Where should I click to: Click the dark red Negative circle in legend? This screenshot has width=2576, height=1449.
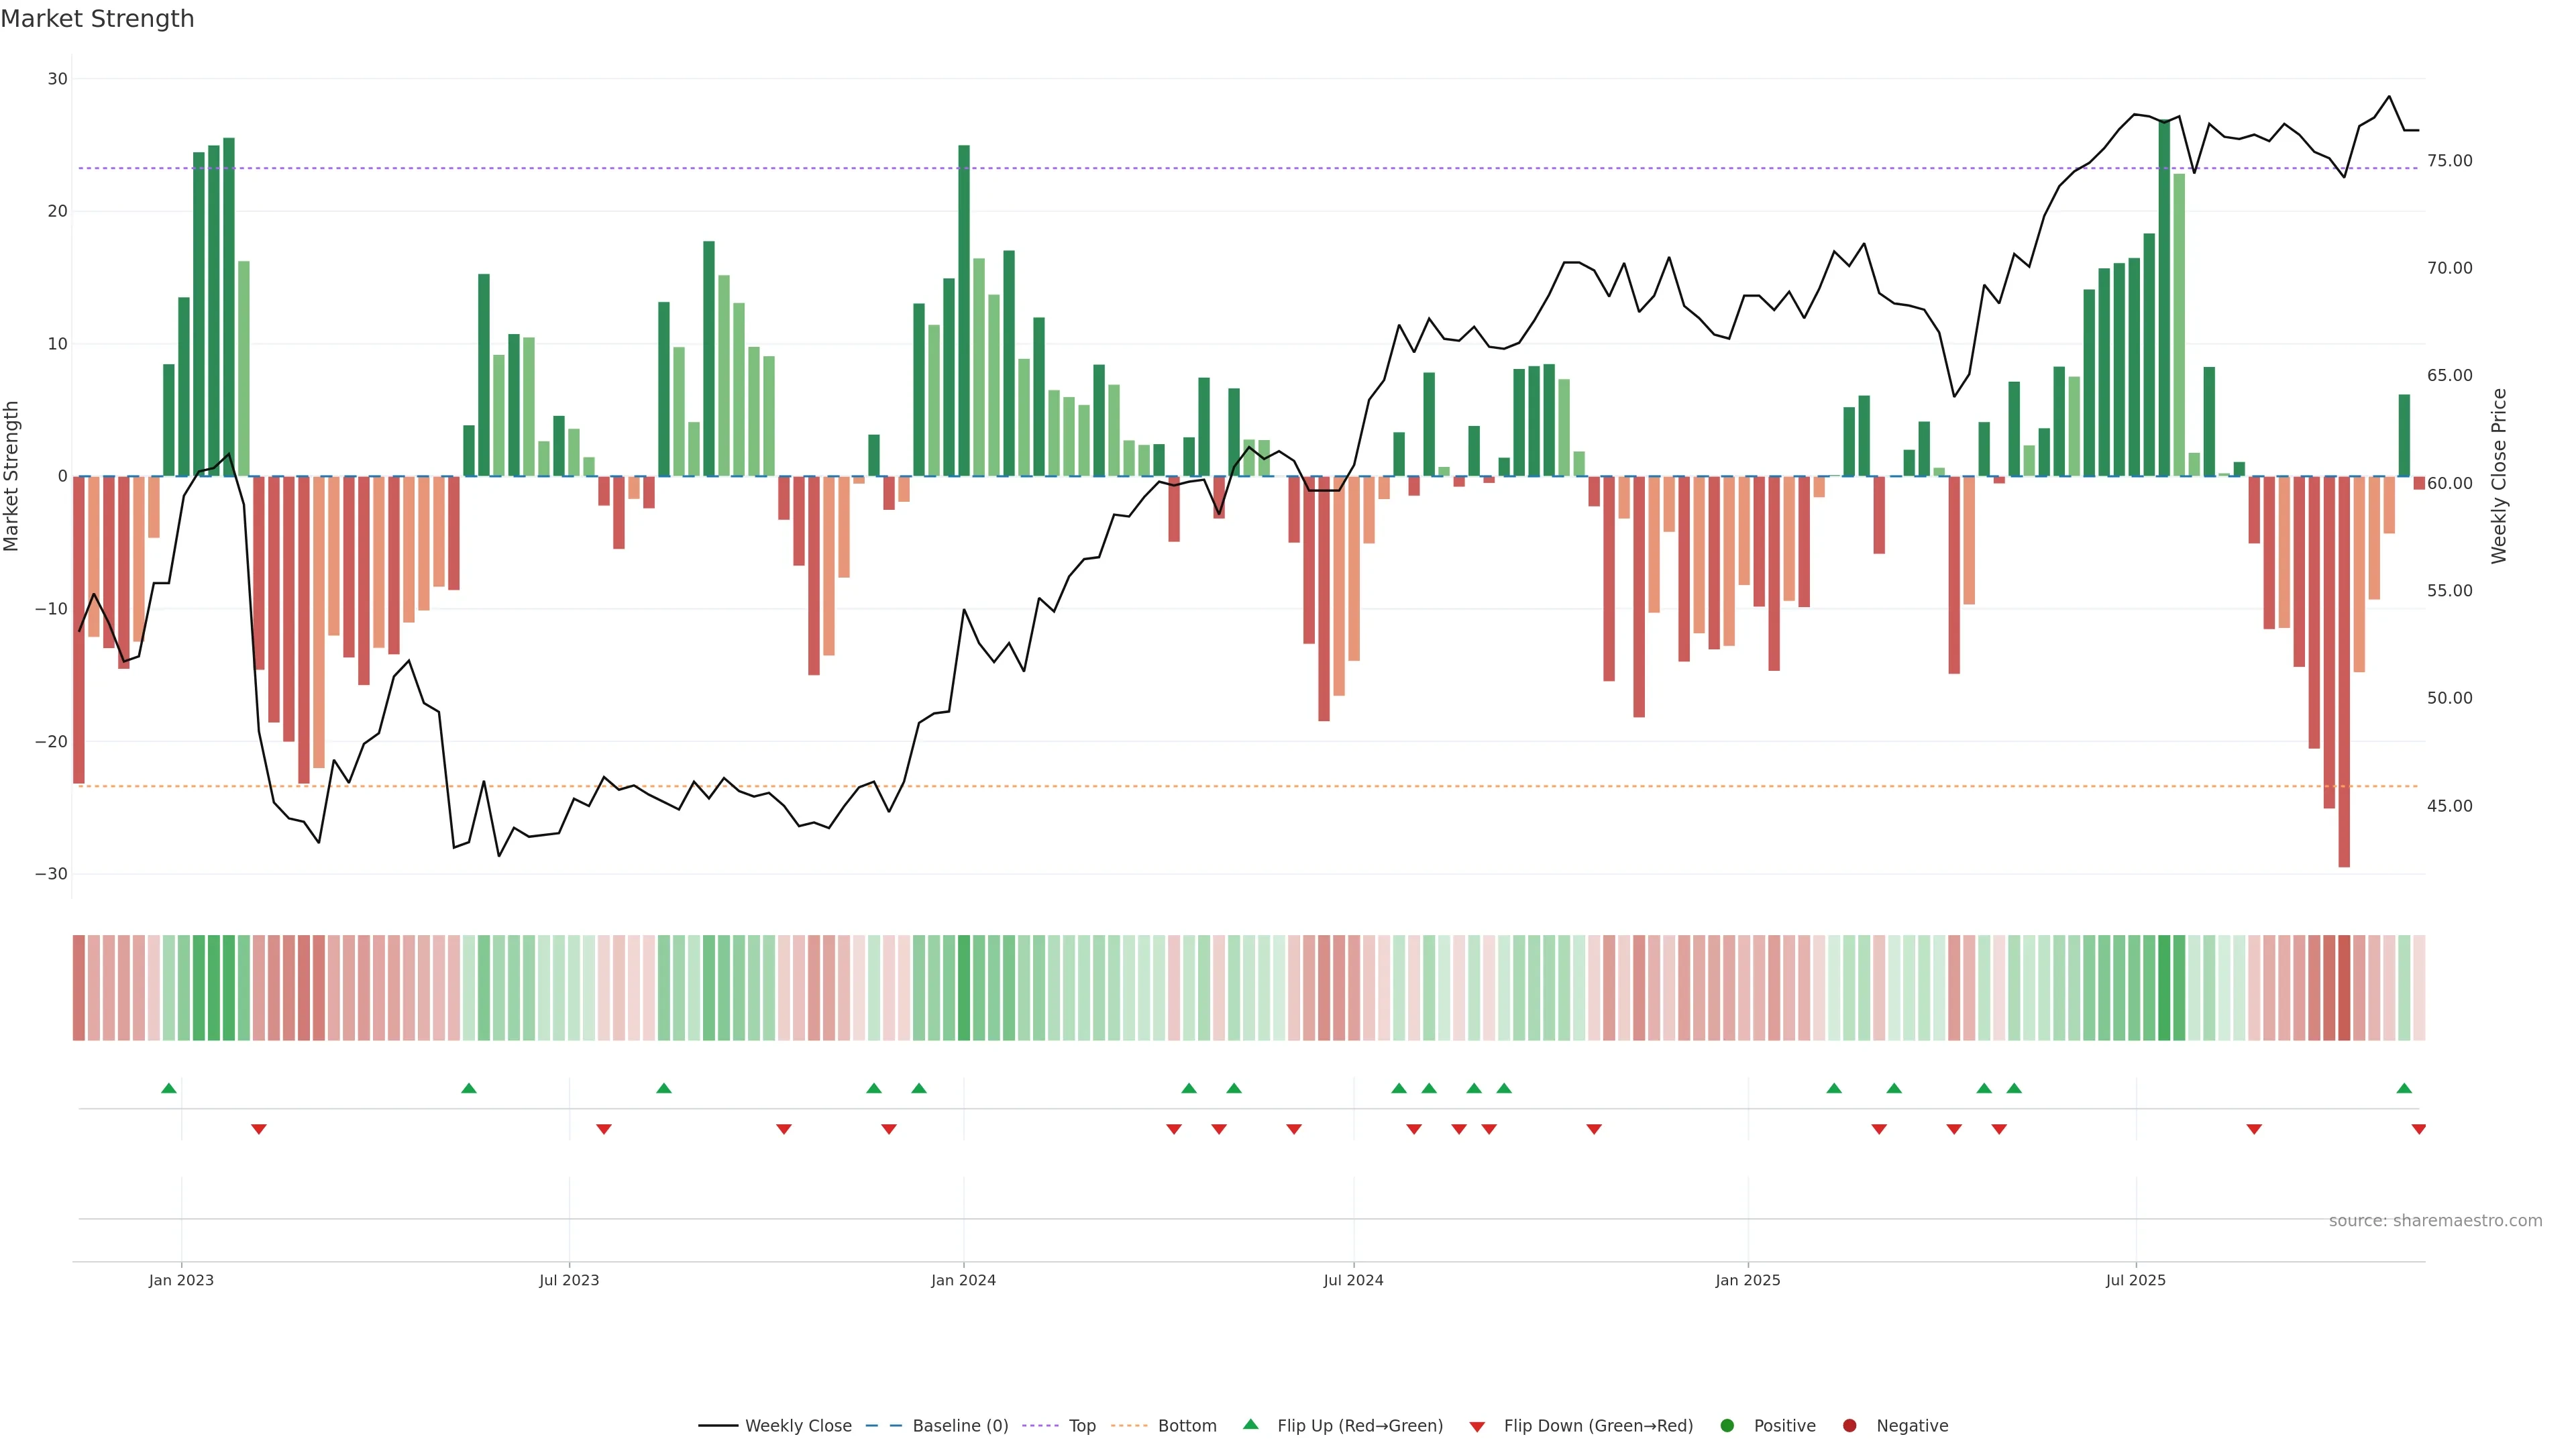pos(1849,1426)
